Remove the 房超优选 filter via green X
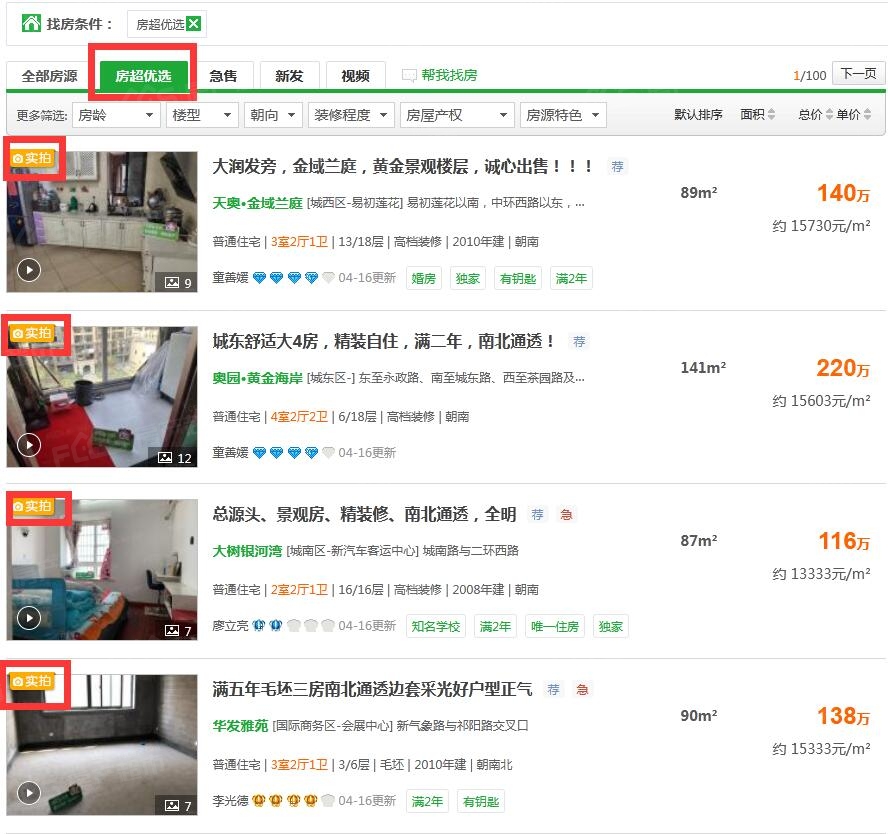Image resolution: width=888 pixels, height=834 pixels. pos(194,24)
